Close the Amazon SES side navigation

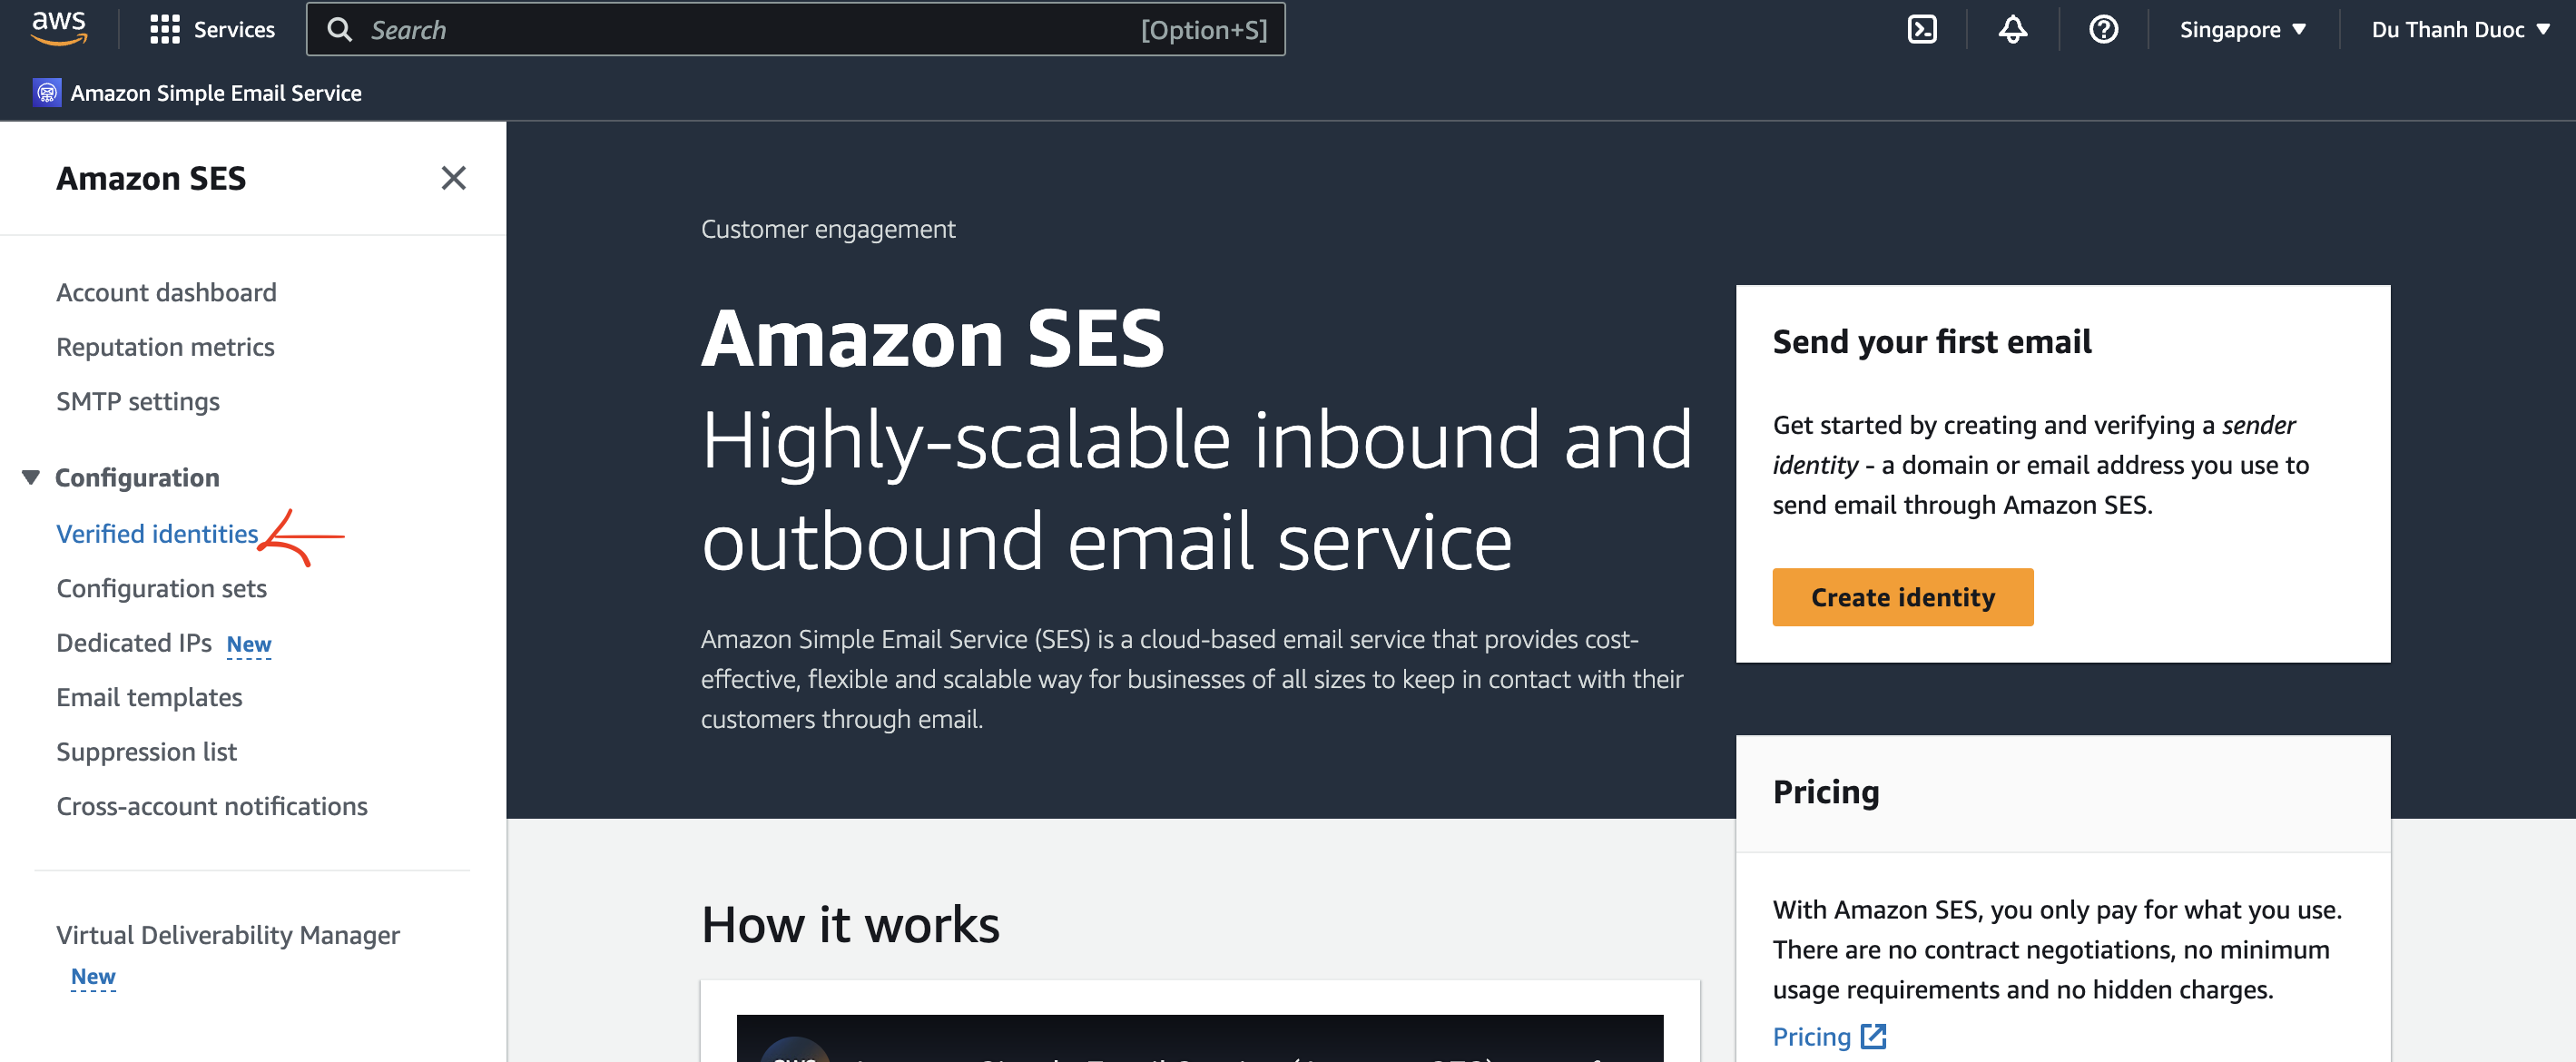point(453,178)
